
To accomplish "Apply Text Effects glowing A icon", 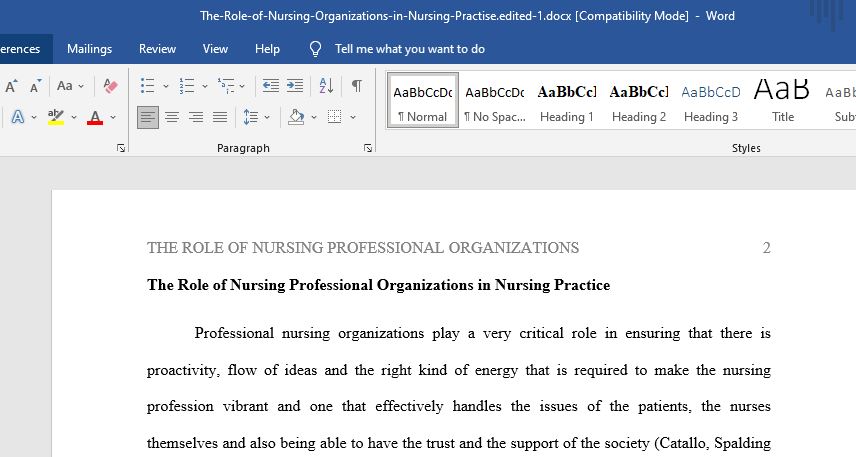I will [17, 117].
